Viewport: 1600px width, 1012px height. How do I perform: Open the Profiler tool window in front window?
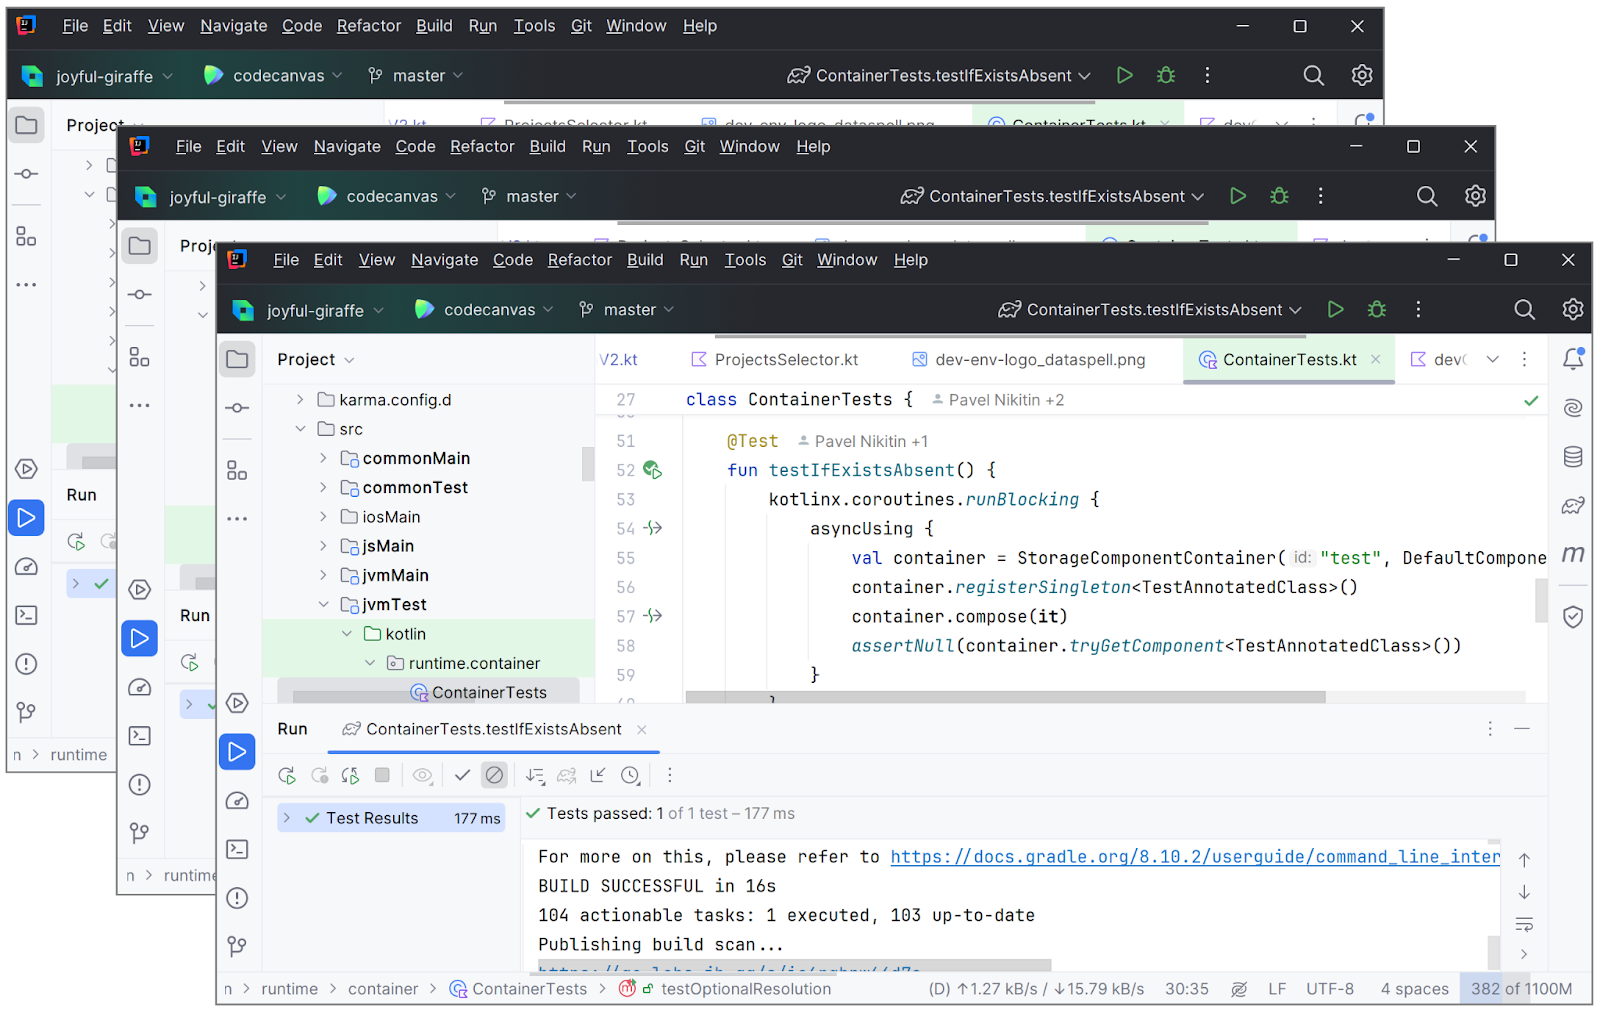[237, 801]
